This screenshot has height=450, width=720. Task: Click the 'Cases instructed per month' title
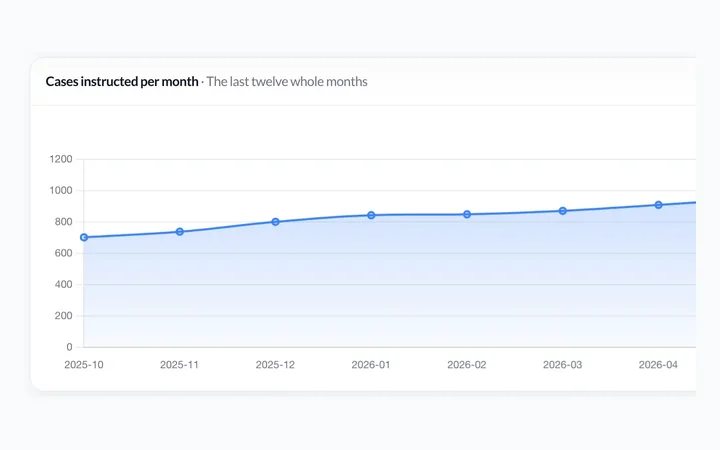click(122, 82)
